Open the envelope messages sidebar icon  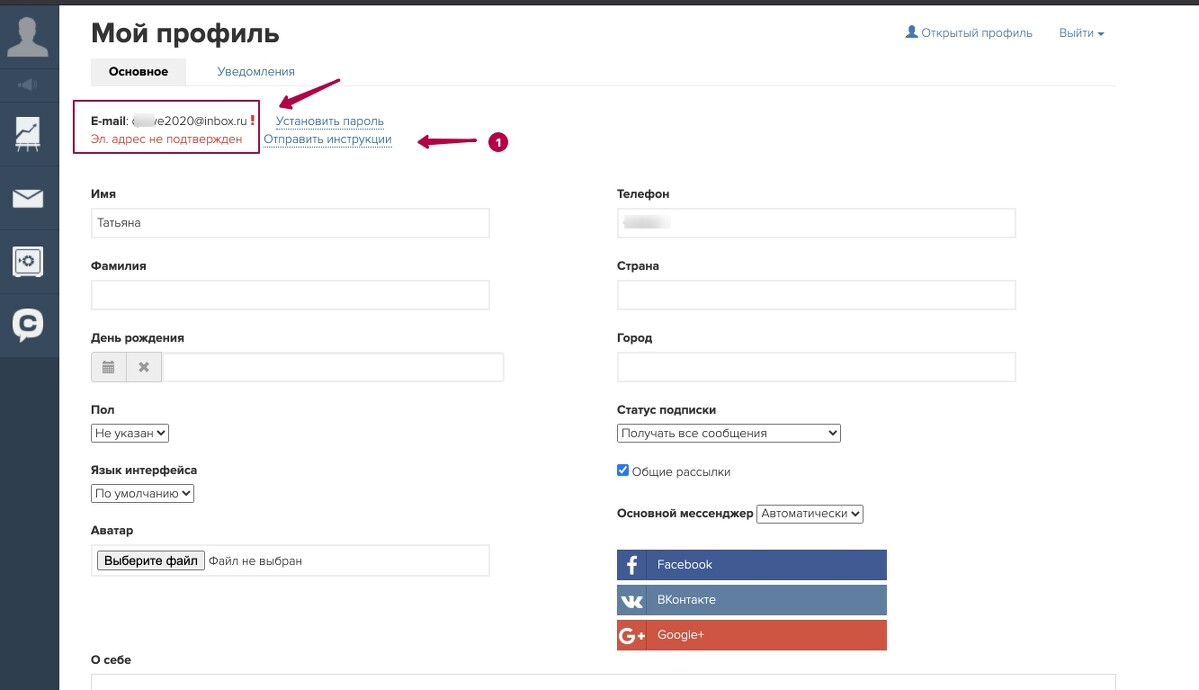[x=28, y=198]
